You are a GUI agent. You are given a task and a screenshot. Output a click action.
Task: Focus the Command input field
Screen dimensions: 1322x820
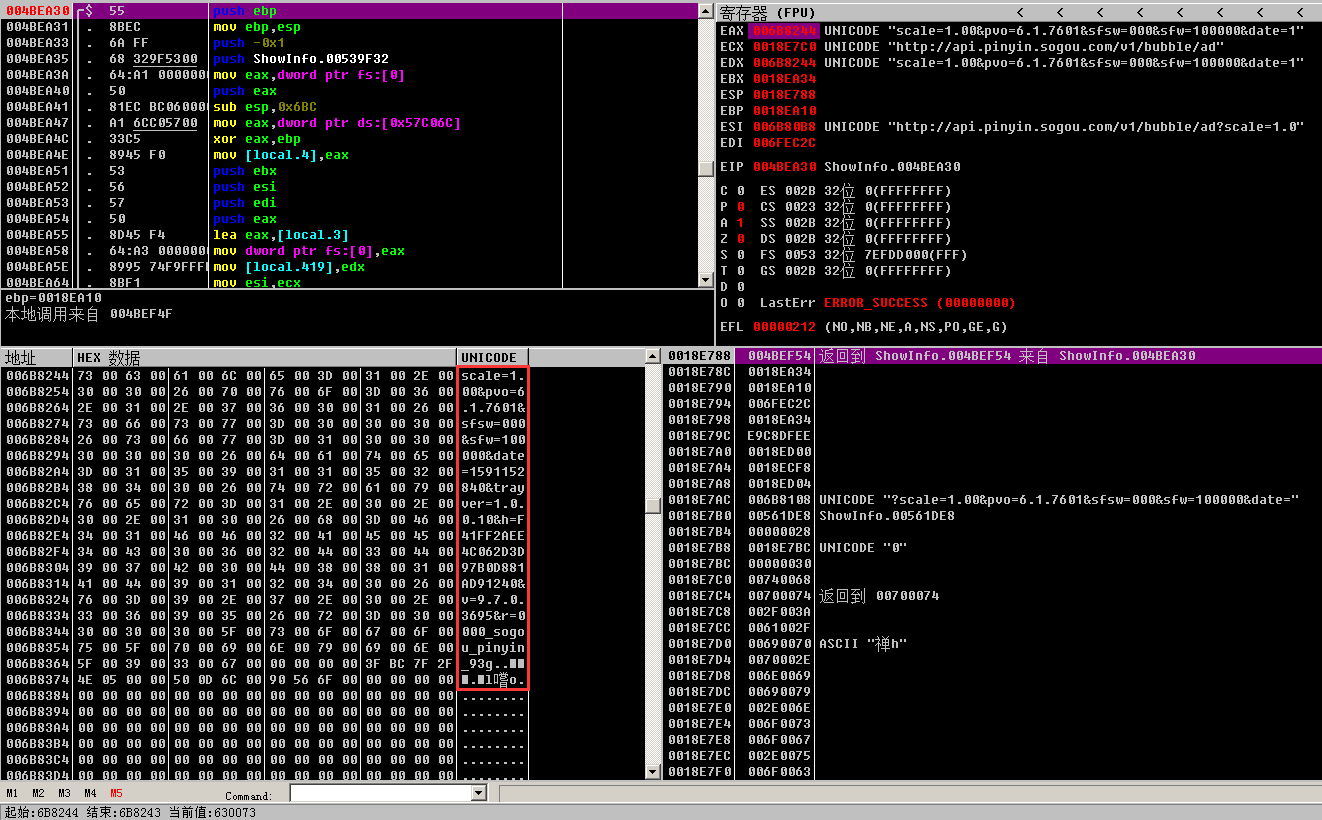(380, 793)
